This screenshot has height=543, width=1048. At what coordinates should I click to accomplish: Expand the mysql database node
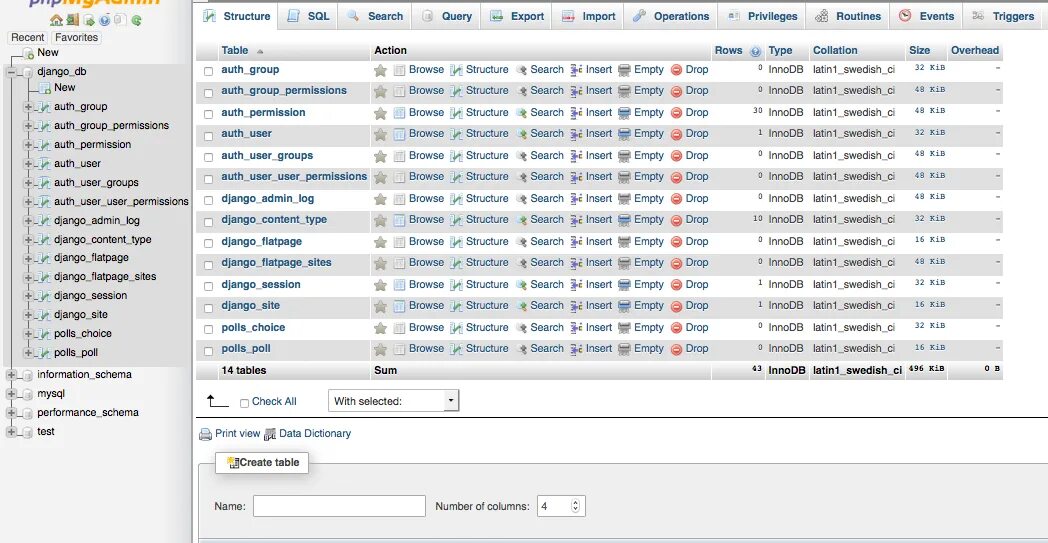[11, 394]
